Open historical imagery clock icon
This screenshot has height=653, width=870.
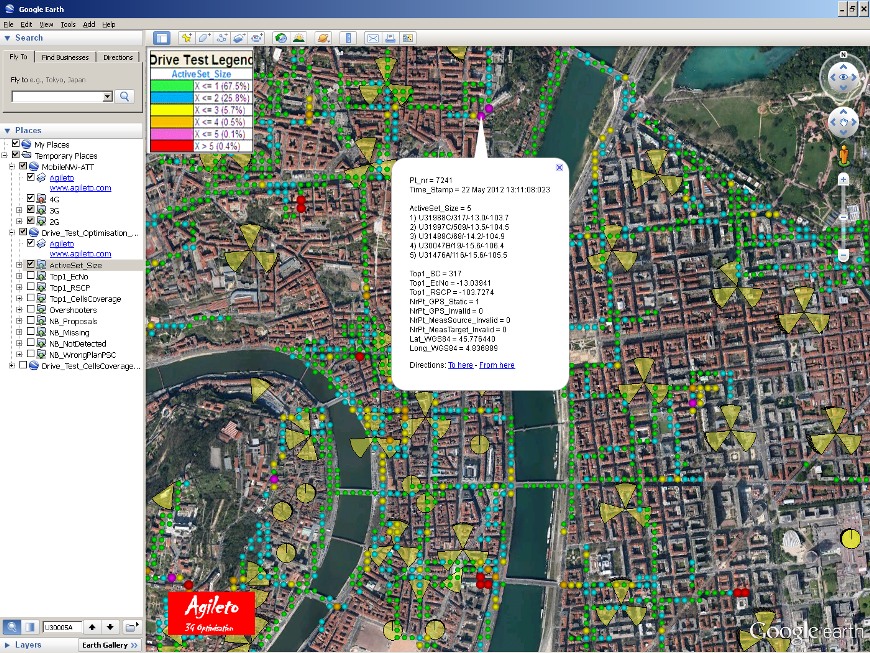(x=281, y=38)
